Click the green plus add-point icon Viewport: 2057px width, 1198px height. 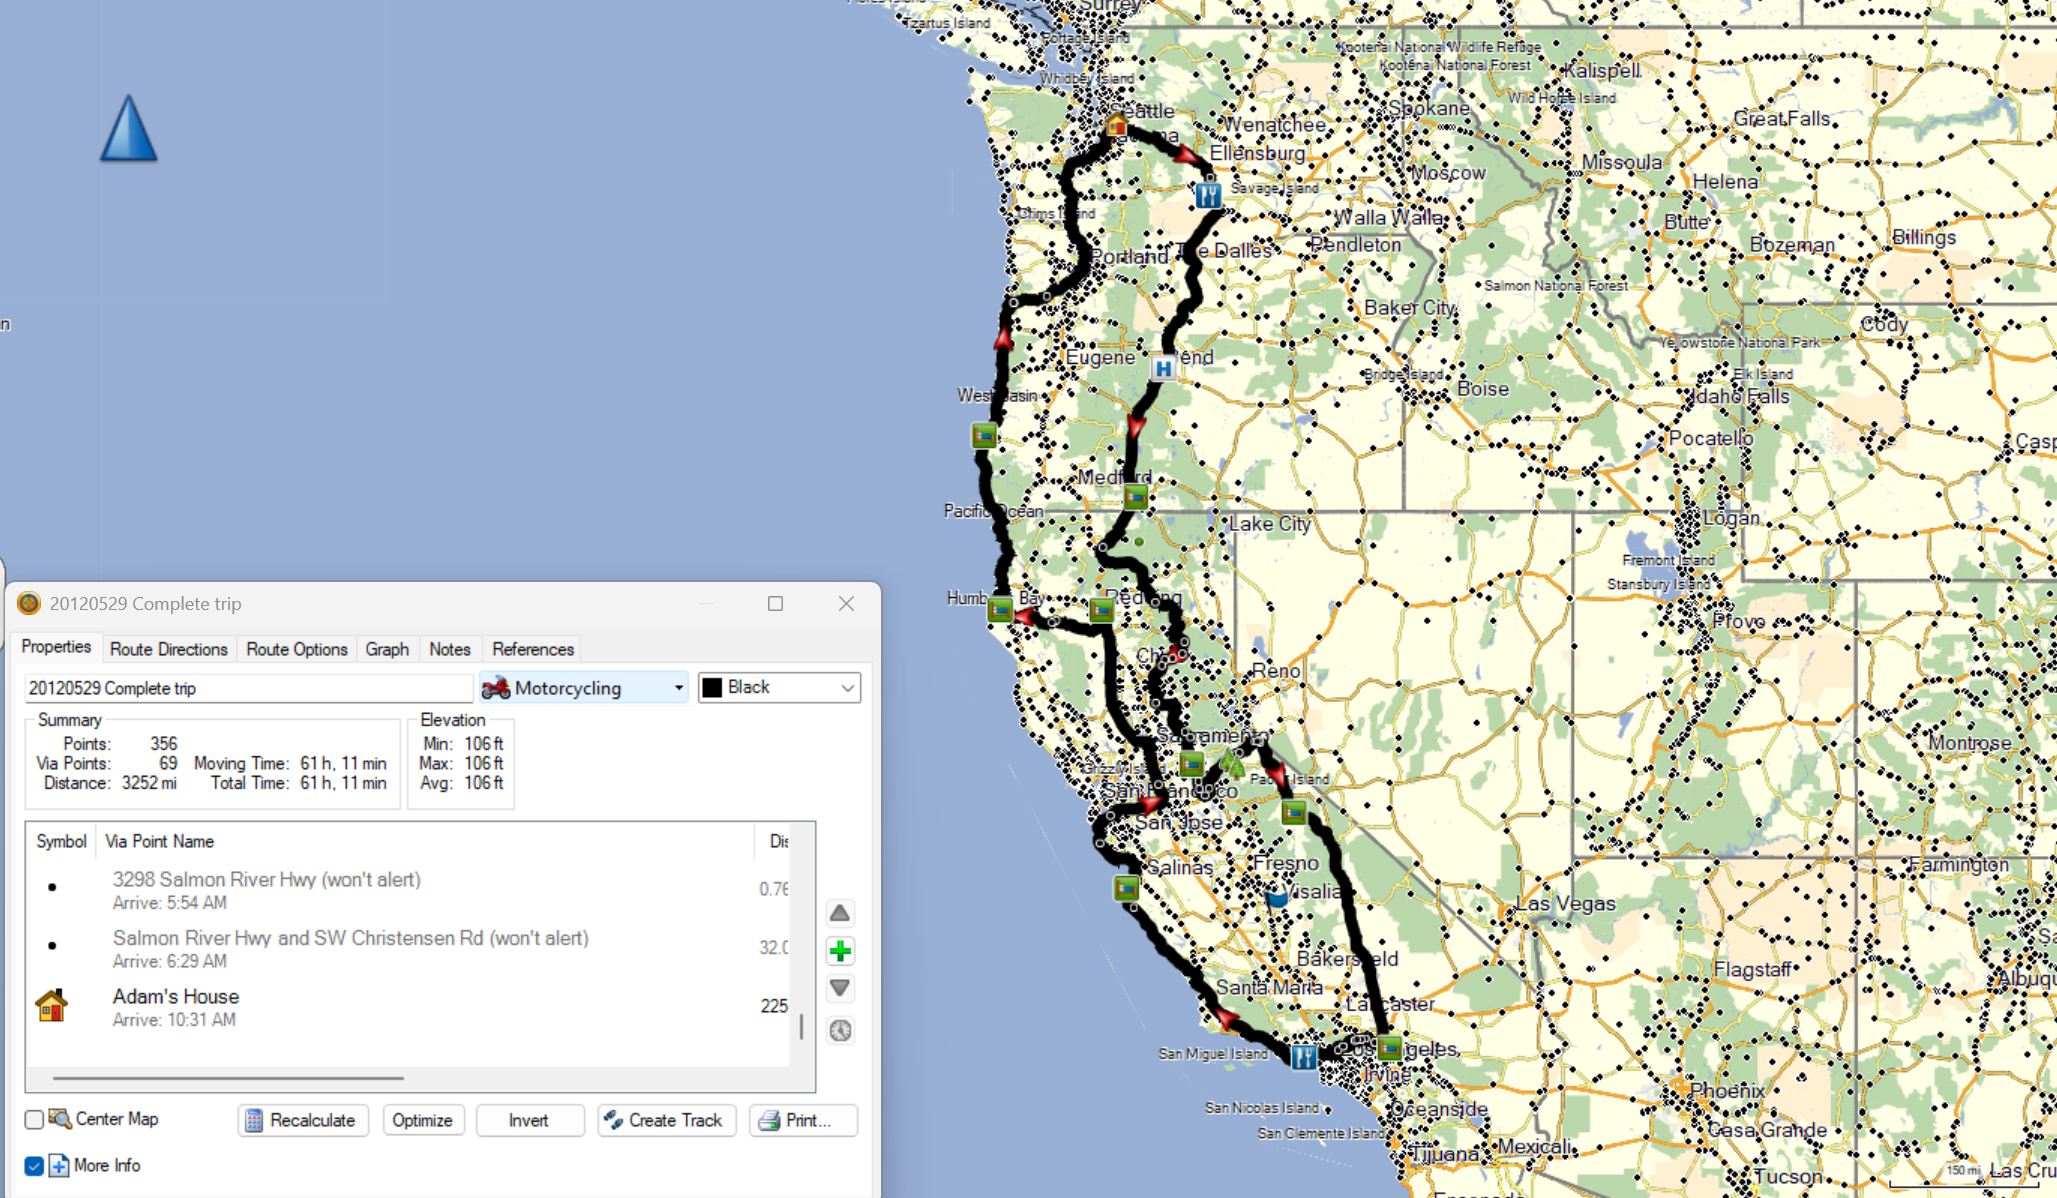pos(840,951)
